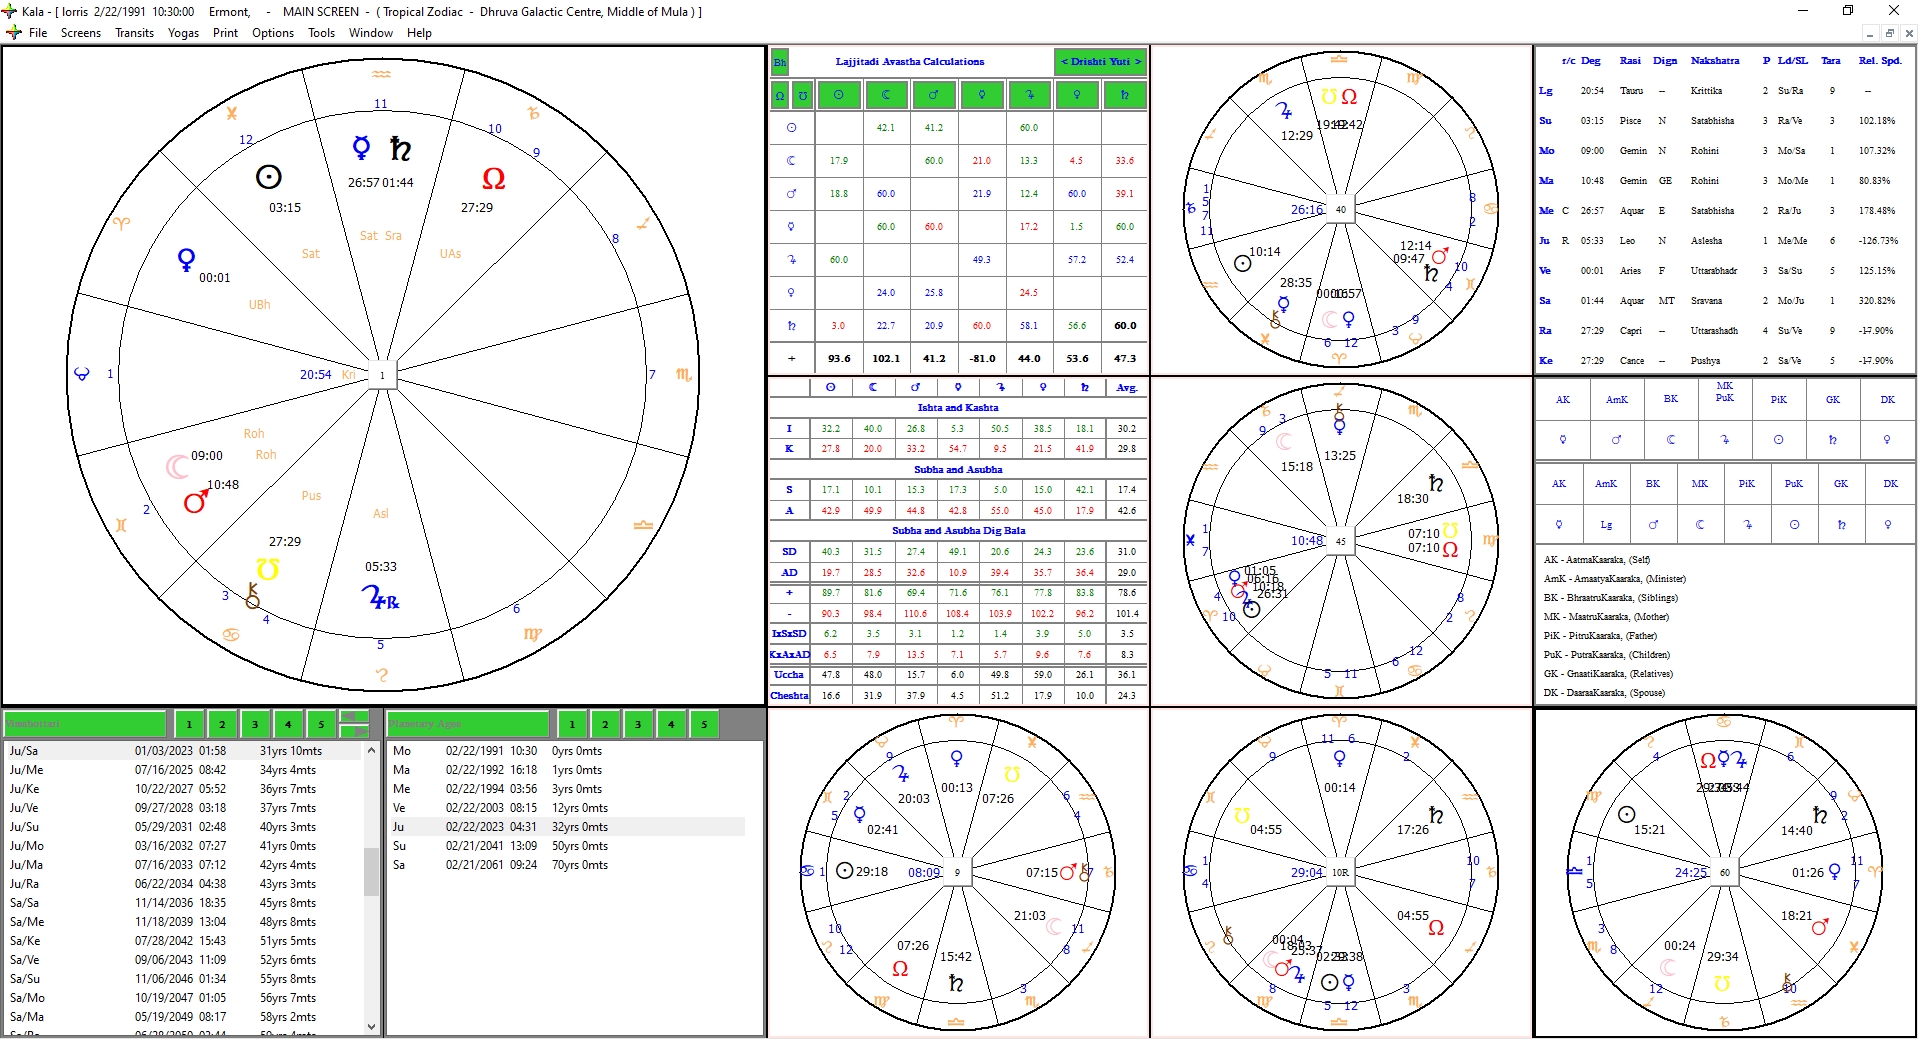Click Vimshottari level 3 button
The image size is (1918, 1040).
coord(255,724)
